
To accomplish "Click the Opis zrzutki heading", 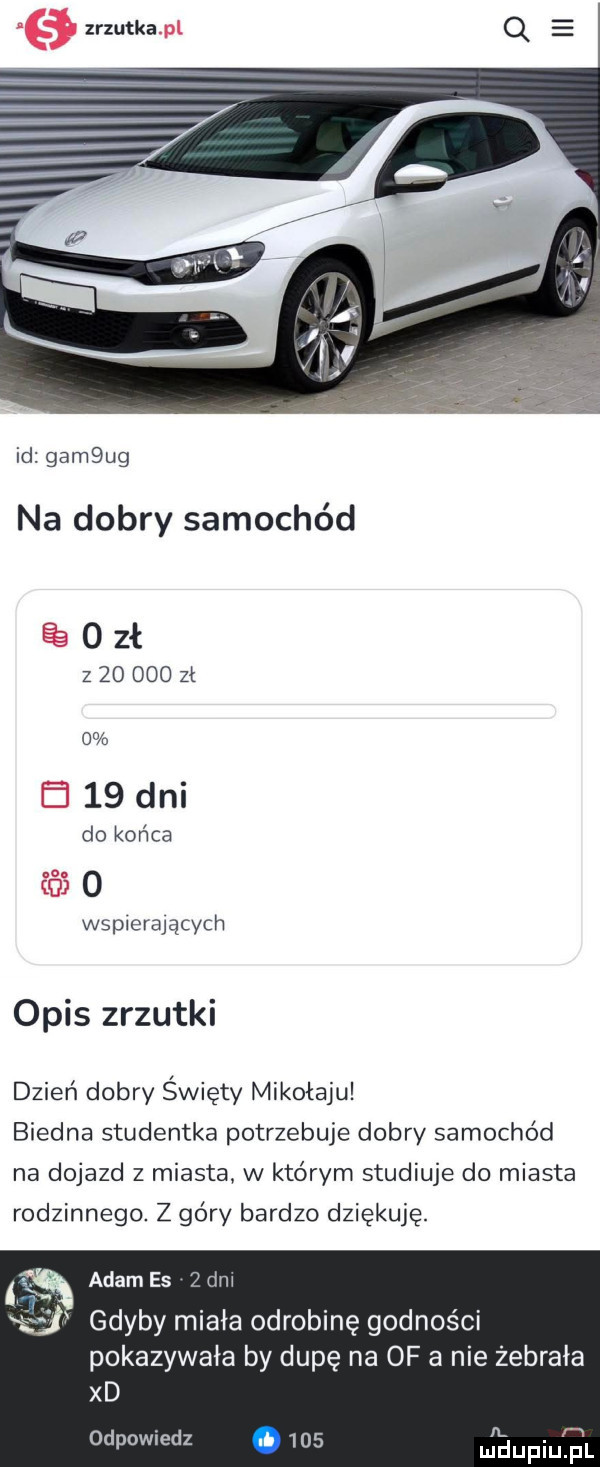I will tap(115, 1013).
